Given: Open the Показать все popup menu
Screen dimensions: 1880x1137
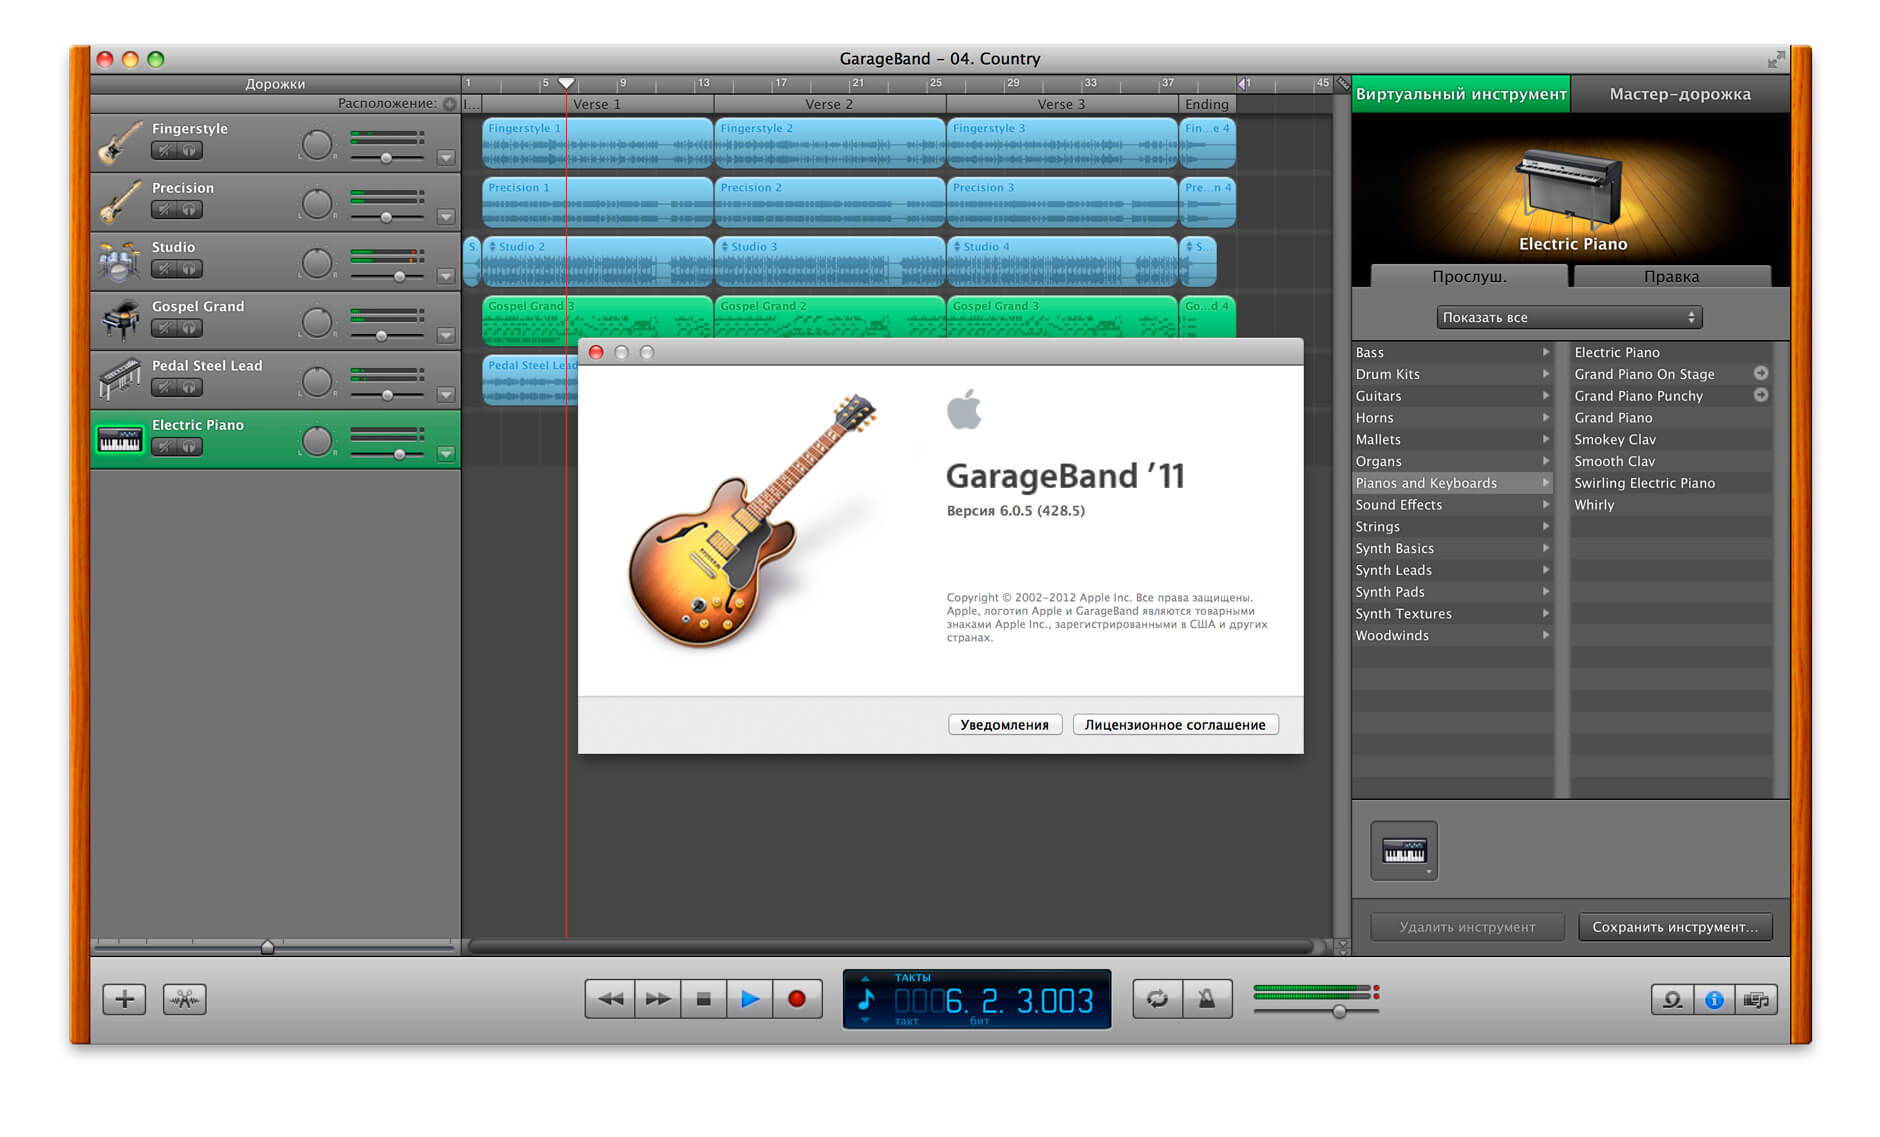Looking at the screenshot, I should 1569,317.
